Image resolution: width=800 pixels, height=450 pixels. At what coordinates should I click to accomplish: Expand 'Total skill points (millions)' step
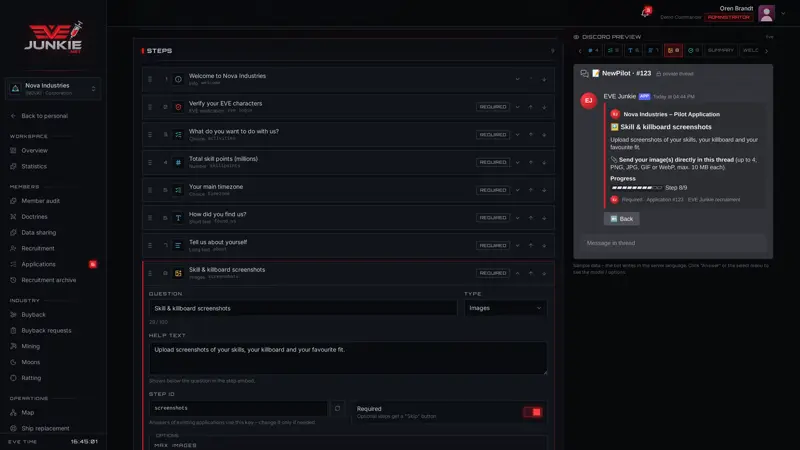(x=517, y=162)
